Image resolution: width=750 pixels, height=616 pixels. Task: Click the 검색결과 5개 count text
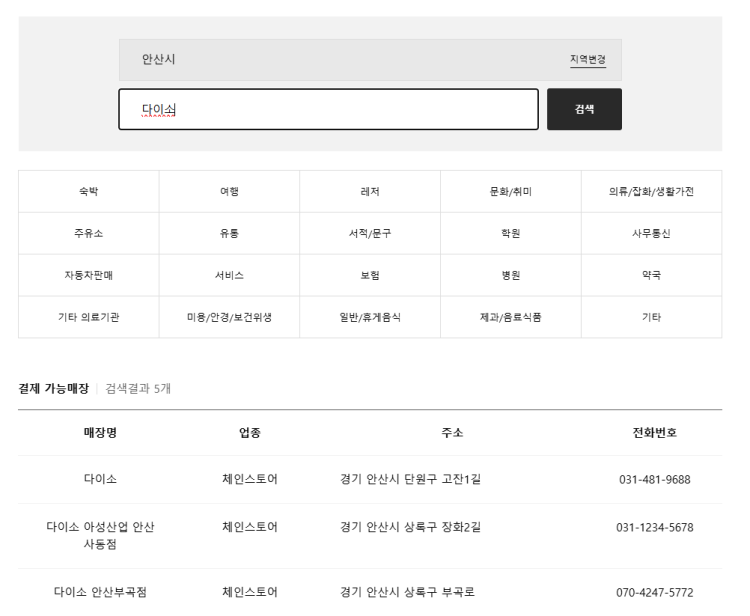(x=138, y=388)
